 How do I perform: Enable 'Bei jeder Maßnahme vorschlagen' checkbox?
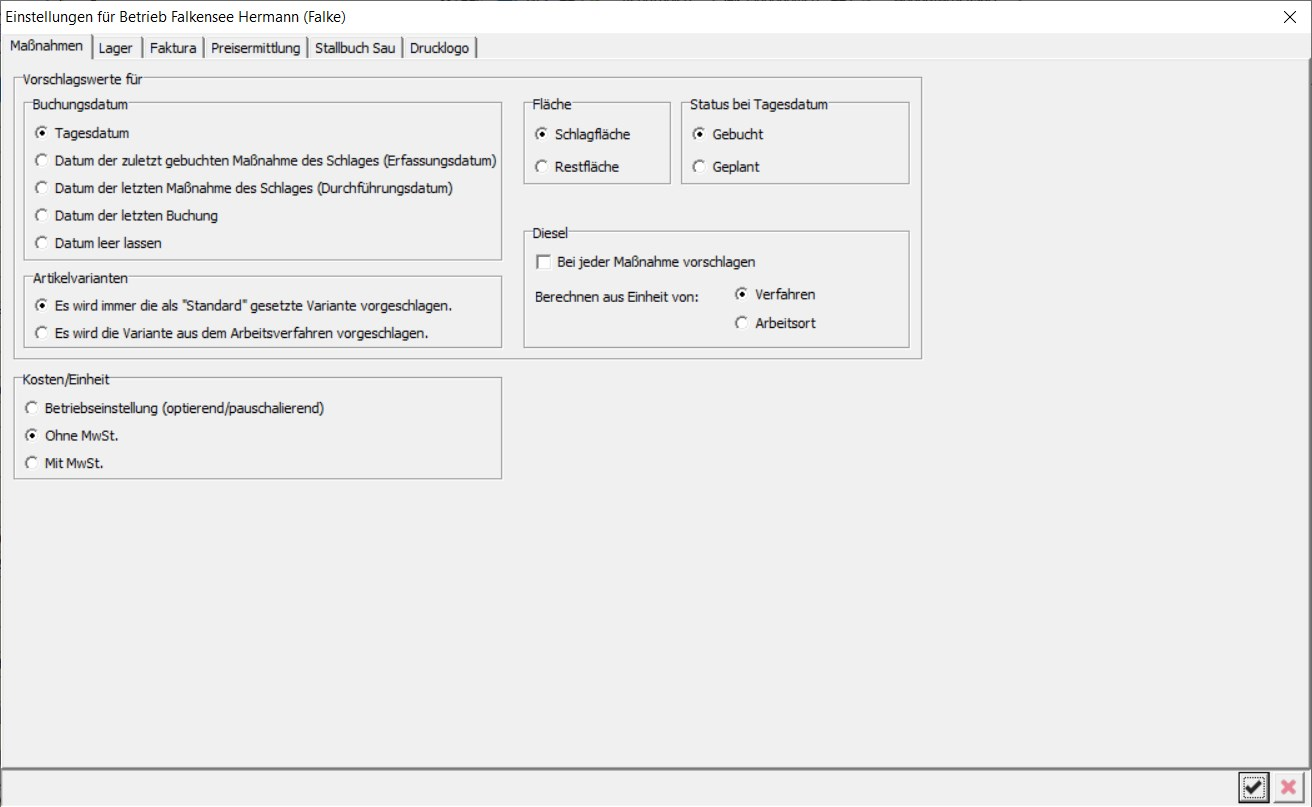click(544, 262)
